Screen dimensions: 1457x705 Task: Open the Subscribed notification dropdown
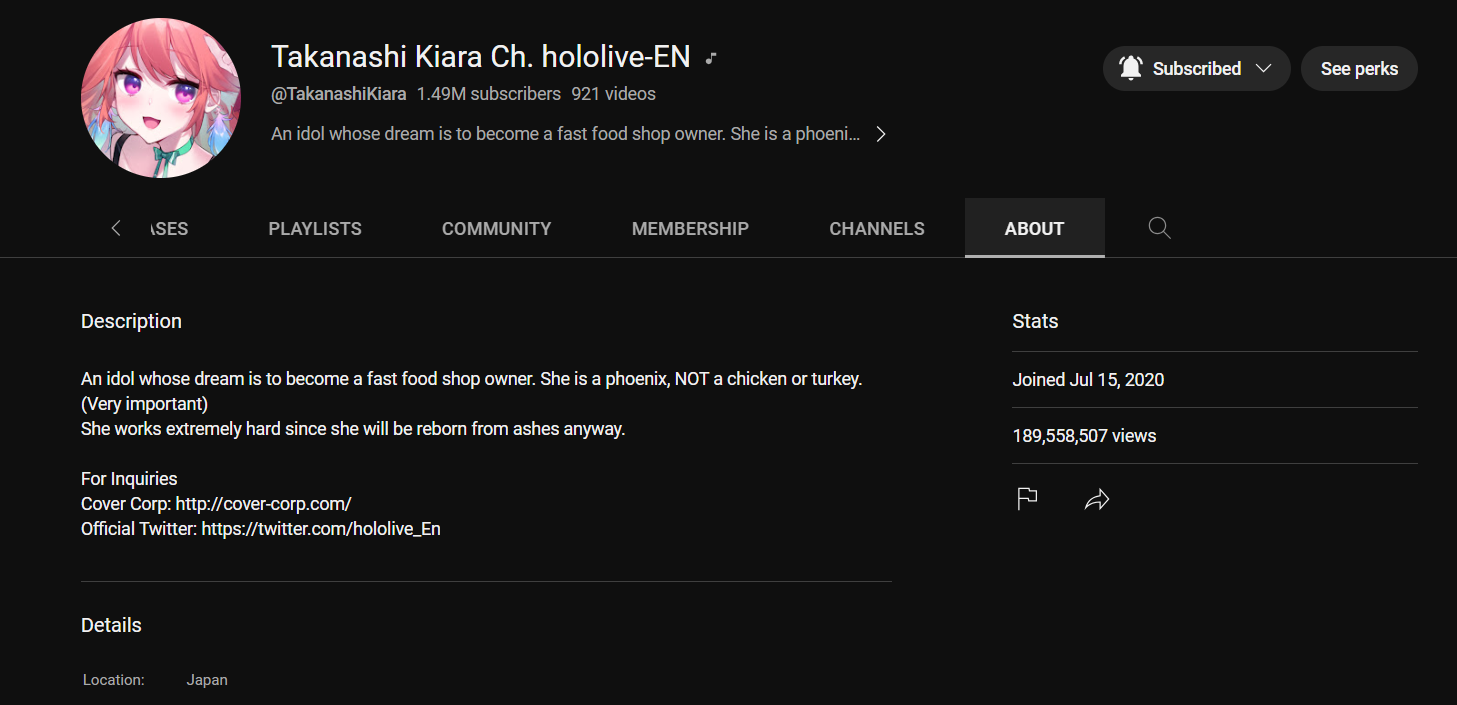[x=1196, y=68]
